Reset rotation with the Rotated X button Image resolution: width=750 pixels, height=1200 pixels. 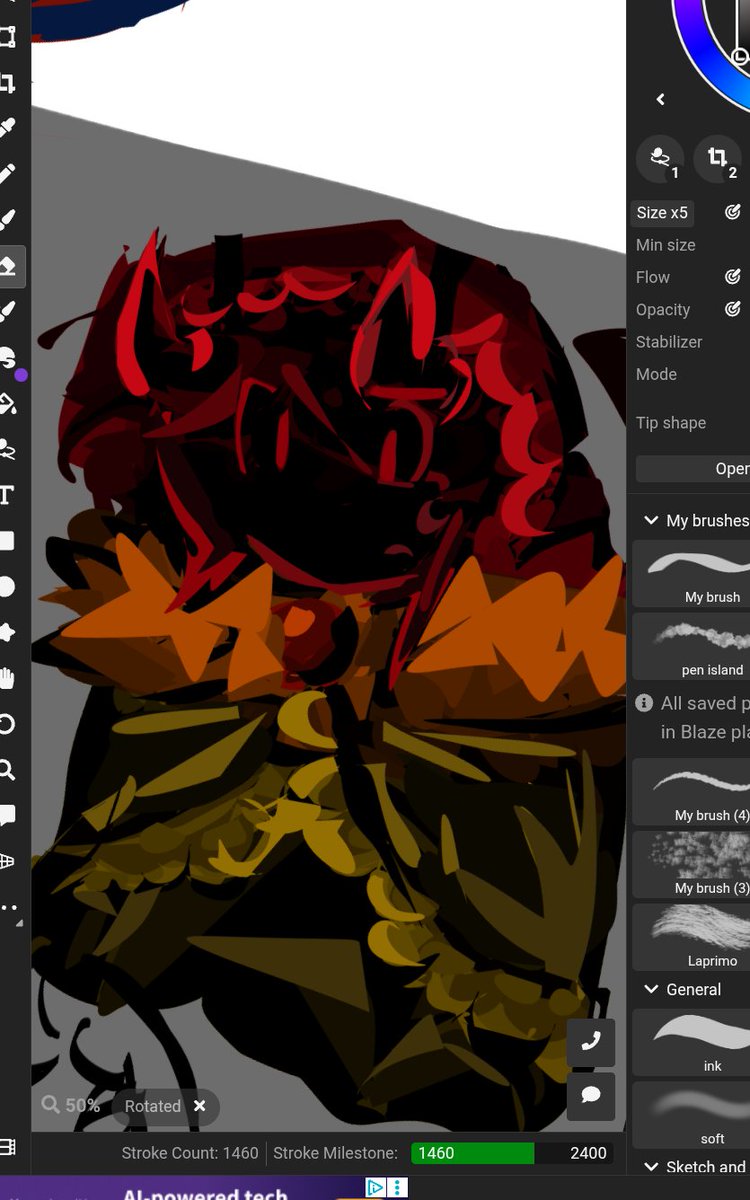point(199,1106)
